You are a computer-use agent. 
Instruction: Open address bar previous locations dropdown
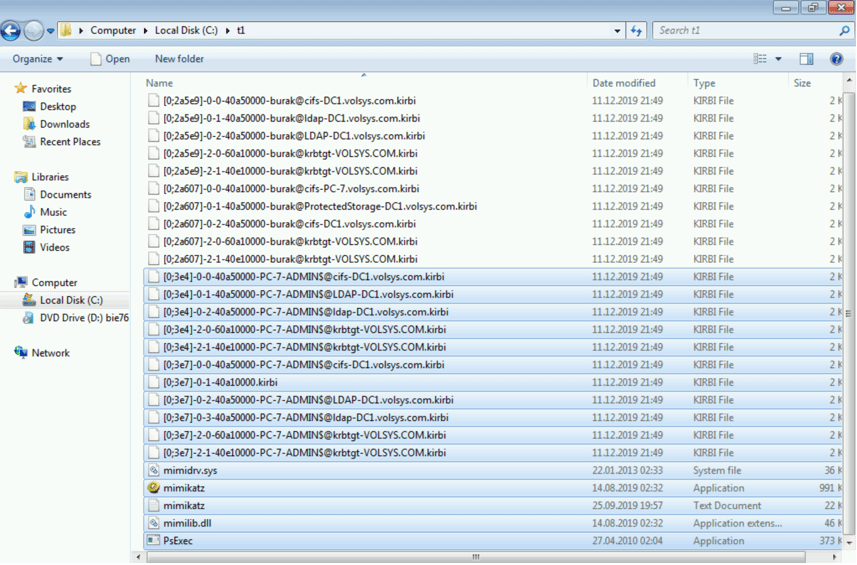617,31
